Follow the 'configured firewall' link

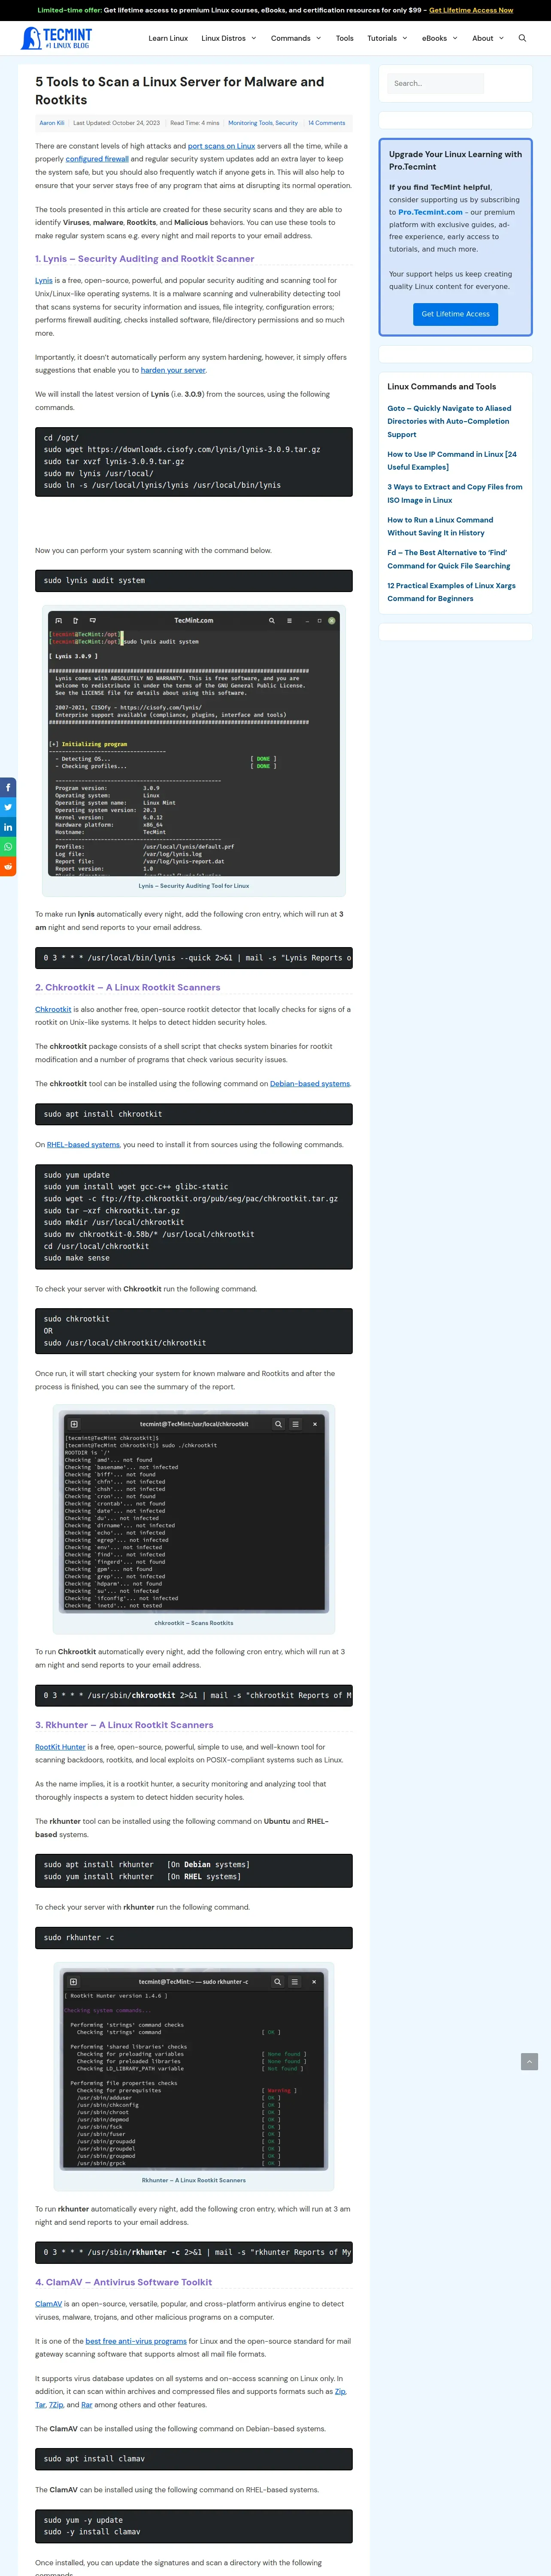pos(97,159)
